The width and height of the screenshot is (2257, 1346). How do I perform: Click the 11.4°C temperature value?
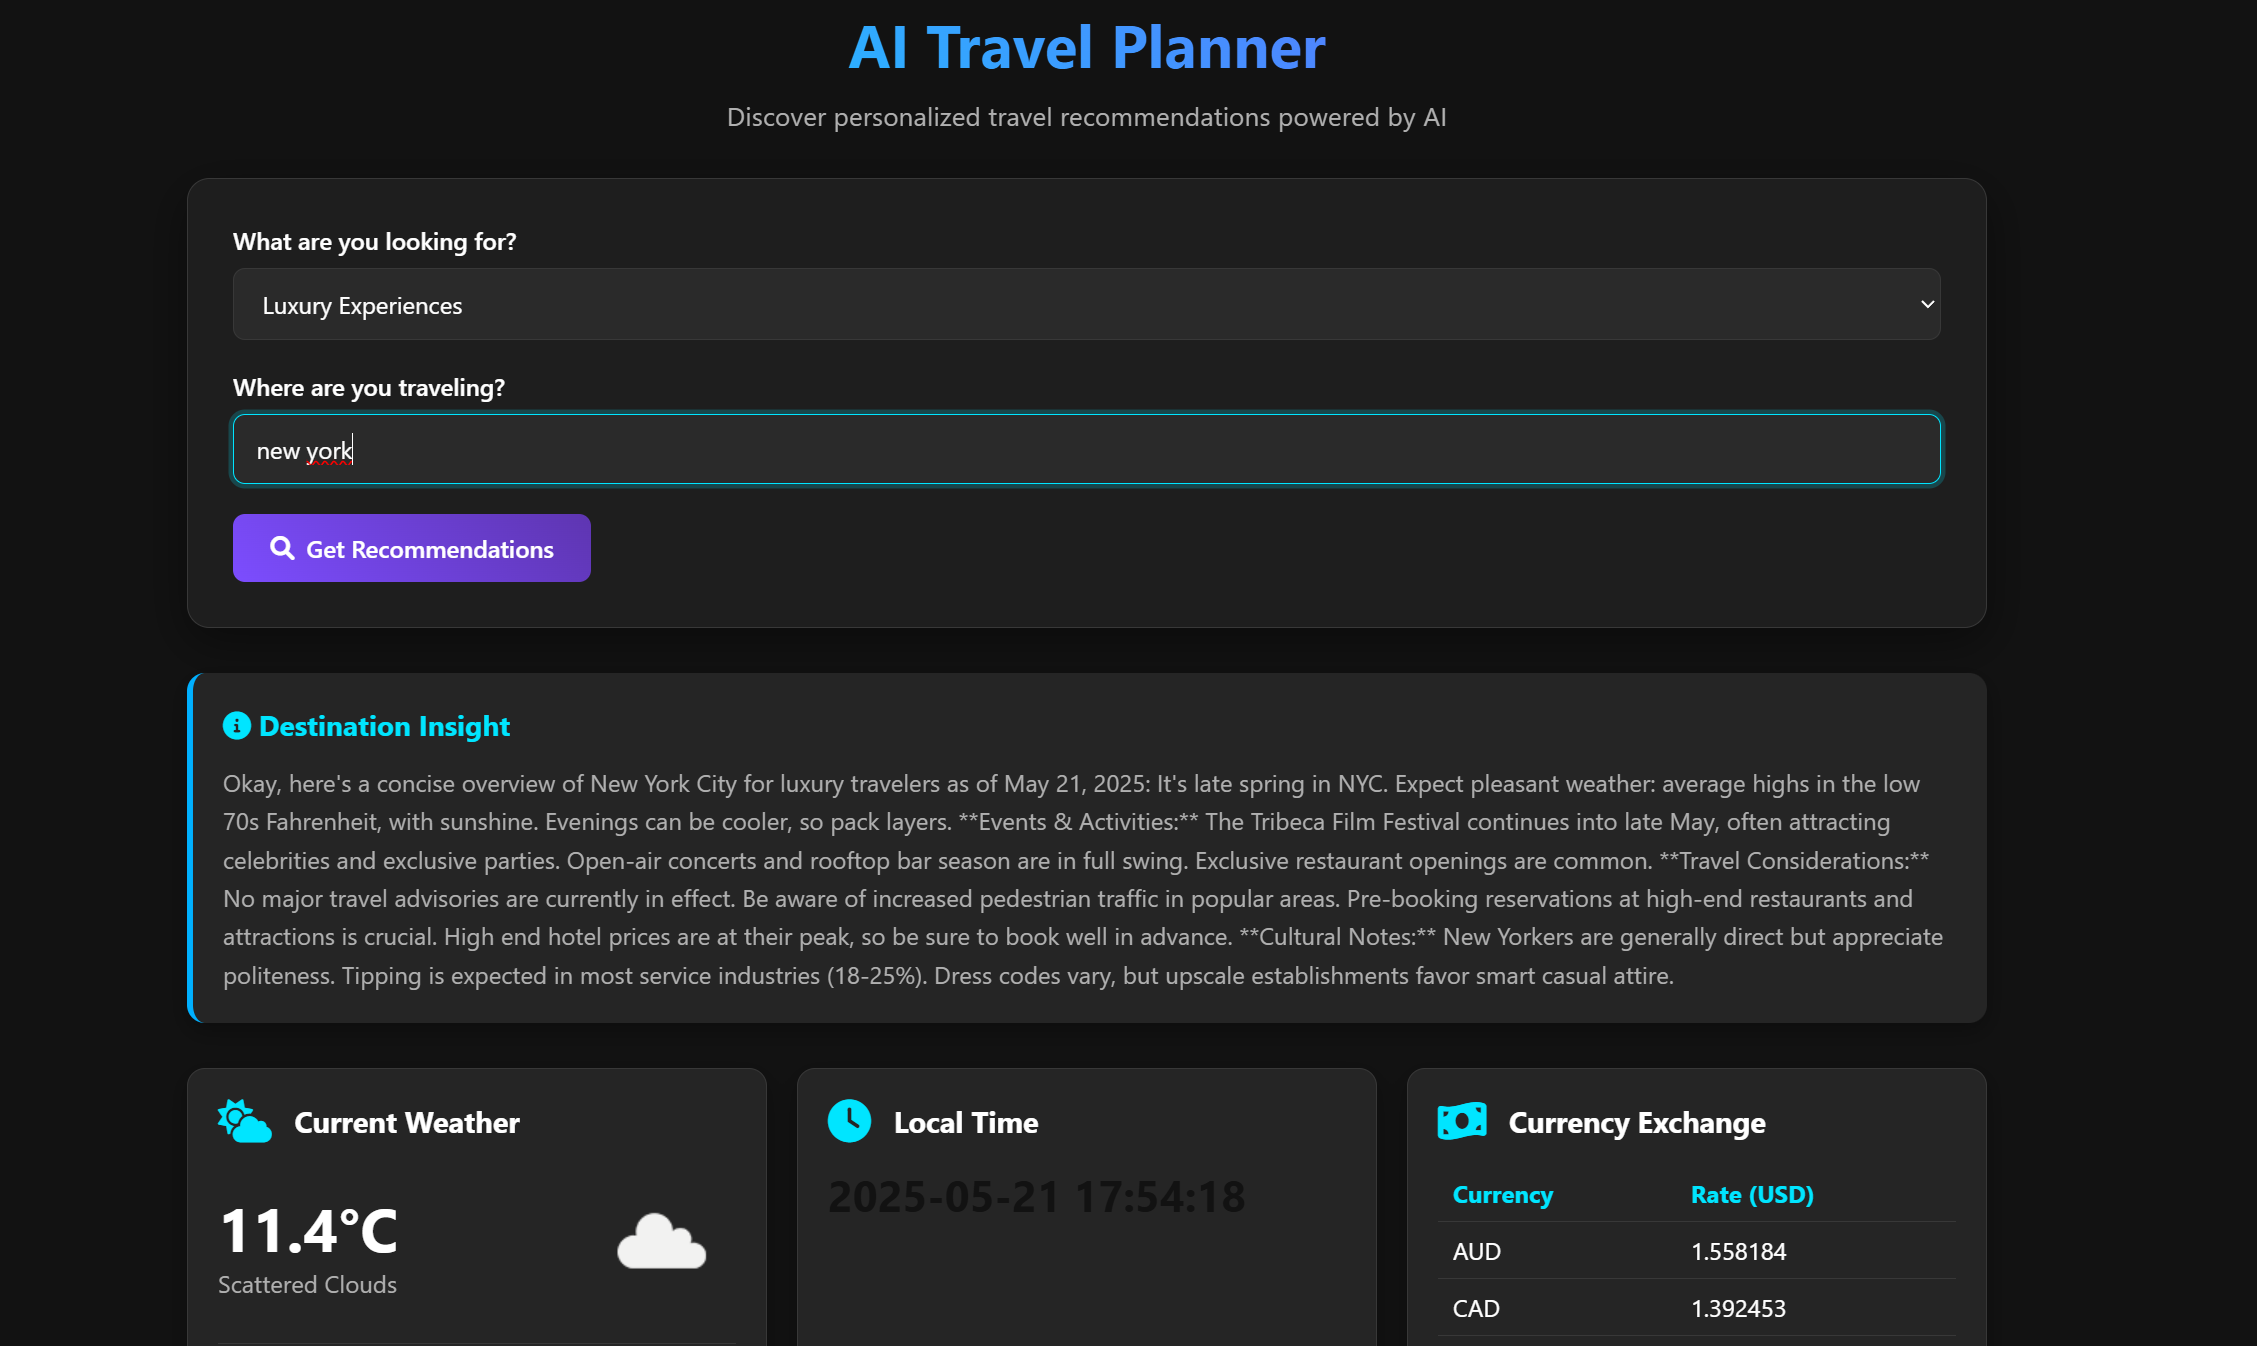(x=309, y=1230)
